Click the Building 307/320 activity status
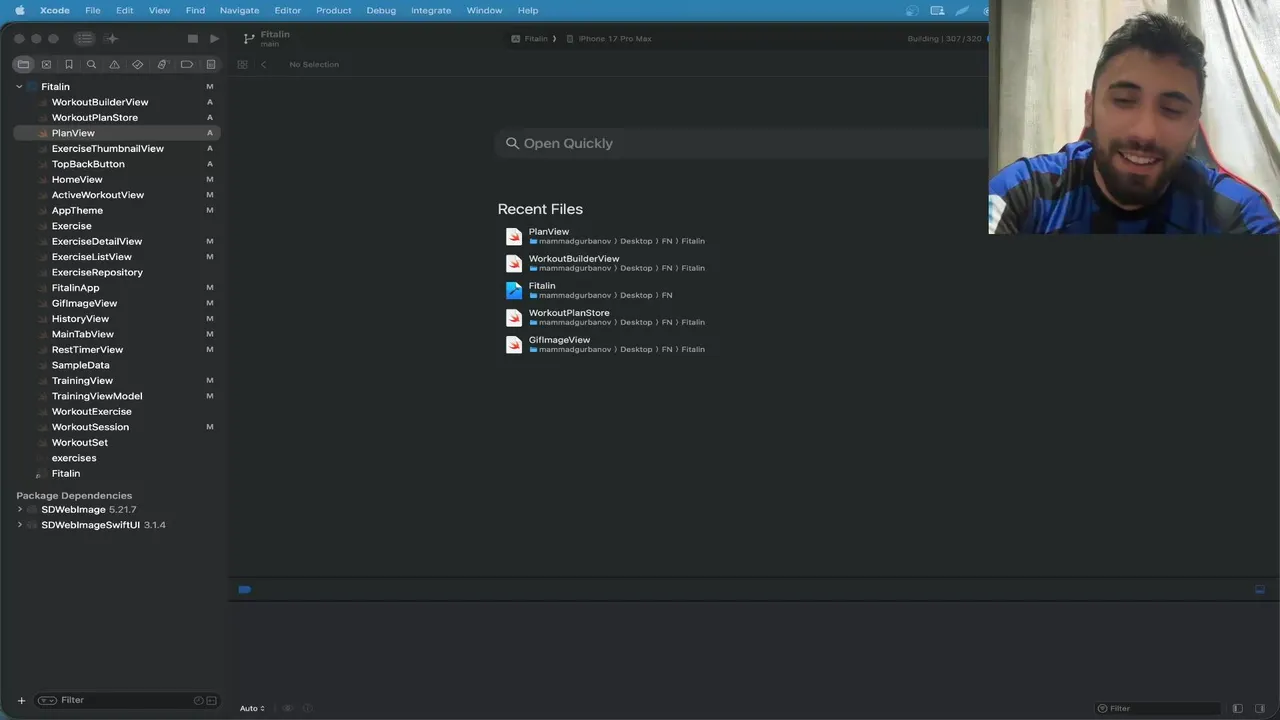The height and width of the screenshot is (720, 1280). point(945,39)
